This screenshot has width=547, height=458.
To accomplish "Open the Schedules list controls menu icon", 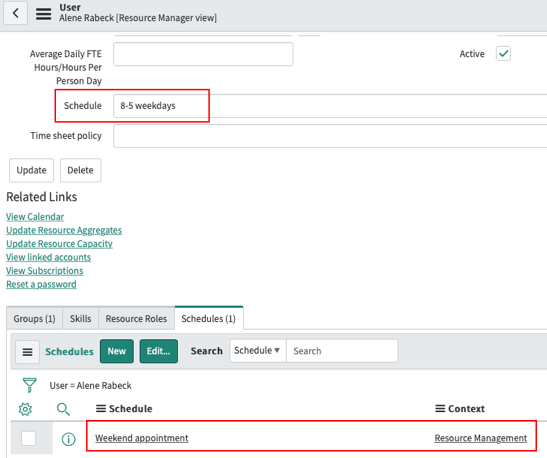I will [x=28, y=352].
